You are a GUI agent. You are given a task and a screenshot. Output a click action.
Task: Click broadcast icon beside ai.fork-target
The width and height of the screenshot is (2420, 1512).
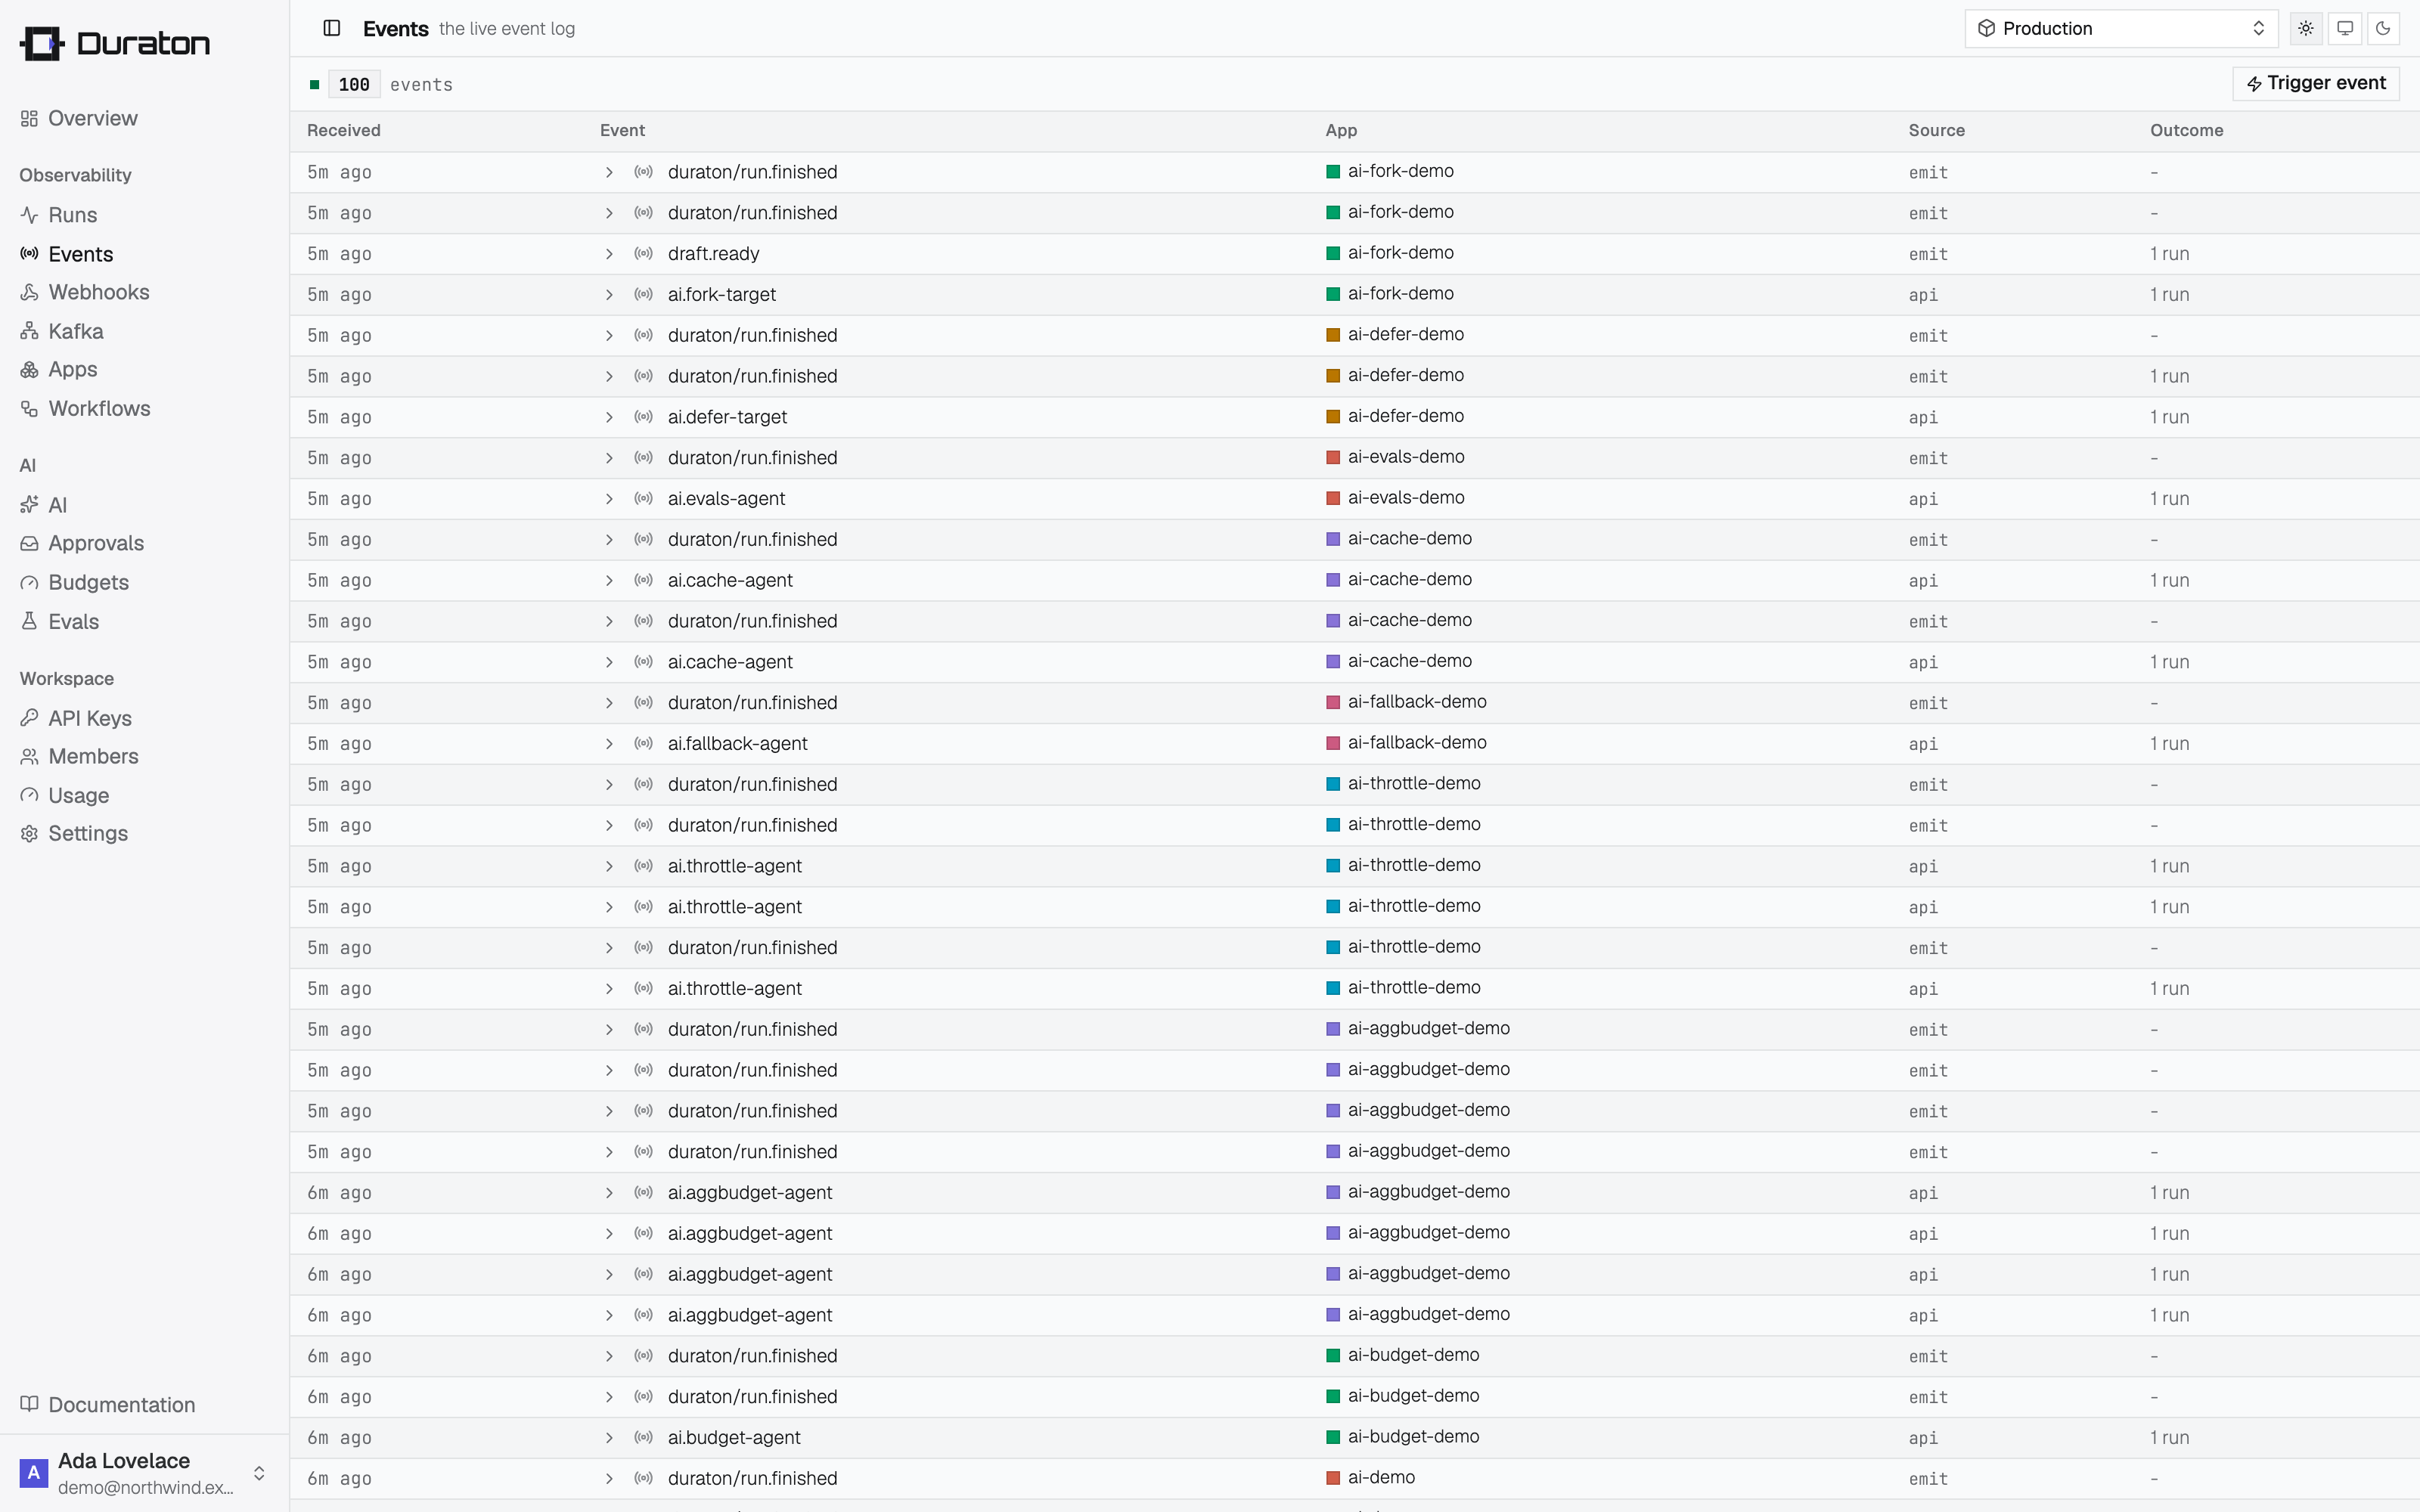(x=644, y=295)
